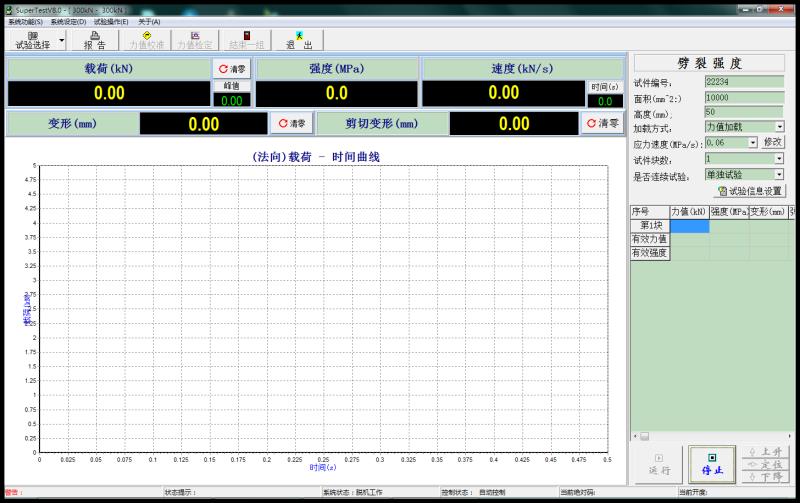Click the 上升 raise button
The image size is (800, 503).
pyautogui.click(x=765, y=452)
